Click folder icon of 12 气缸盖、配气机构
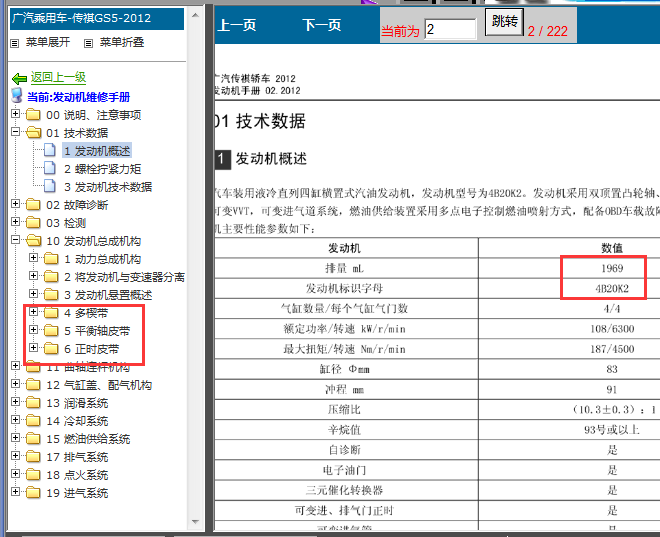Screen dimensions: 660x537 [x=33, y=385]
